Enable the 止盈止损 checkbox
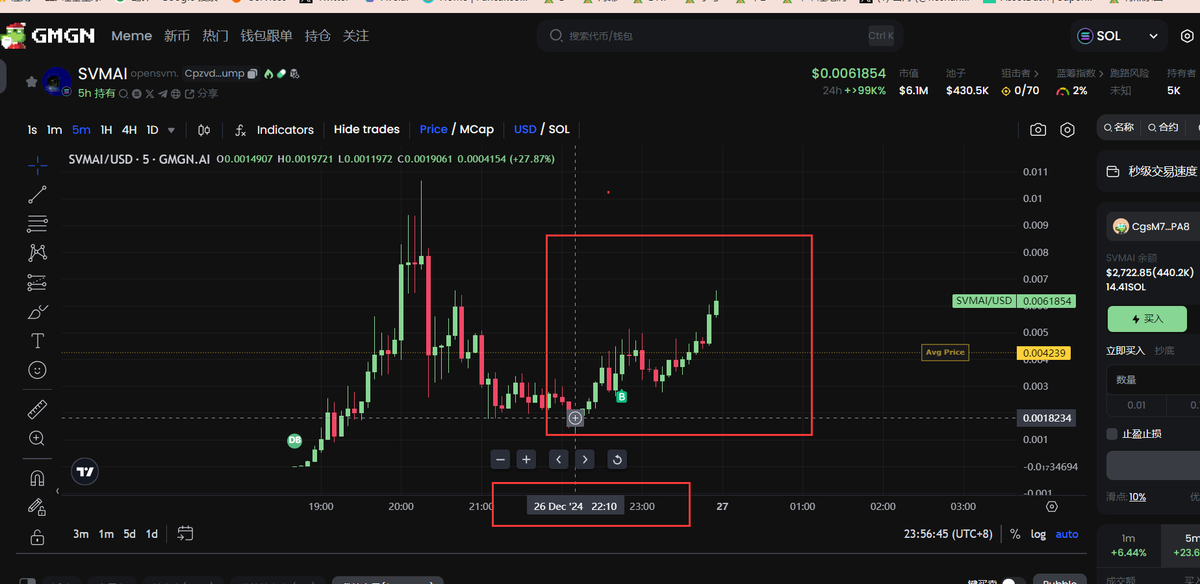 point(1112,434)
